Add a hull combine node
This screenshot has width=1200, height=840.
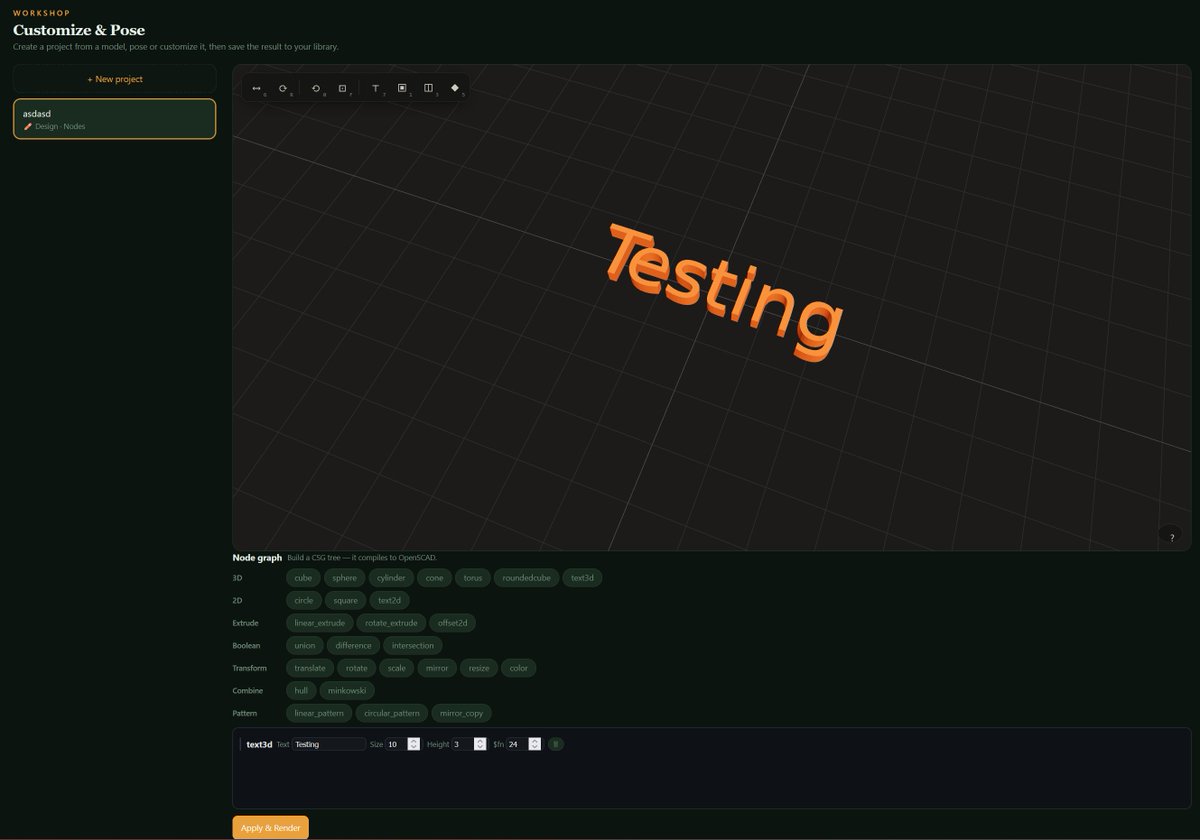pyautogui.click(x=301, y=691)
